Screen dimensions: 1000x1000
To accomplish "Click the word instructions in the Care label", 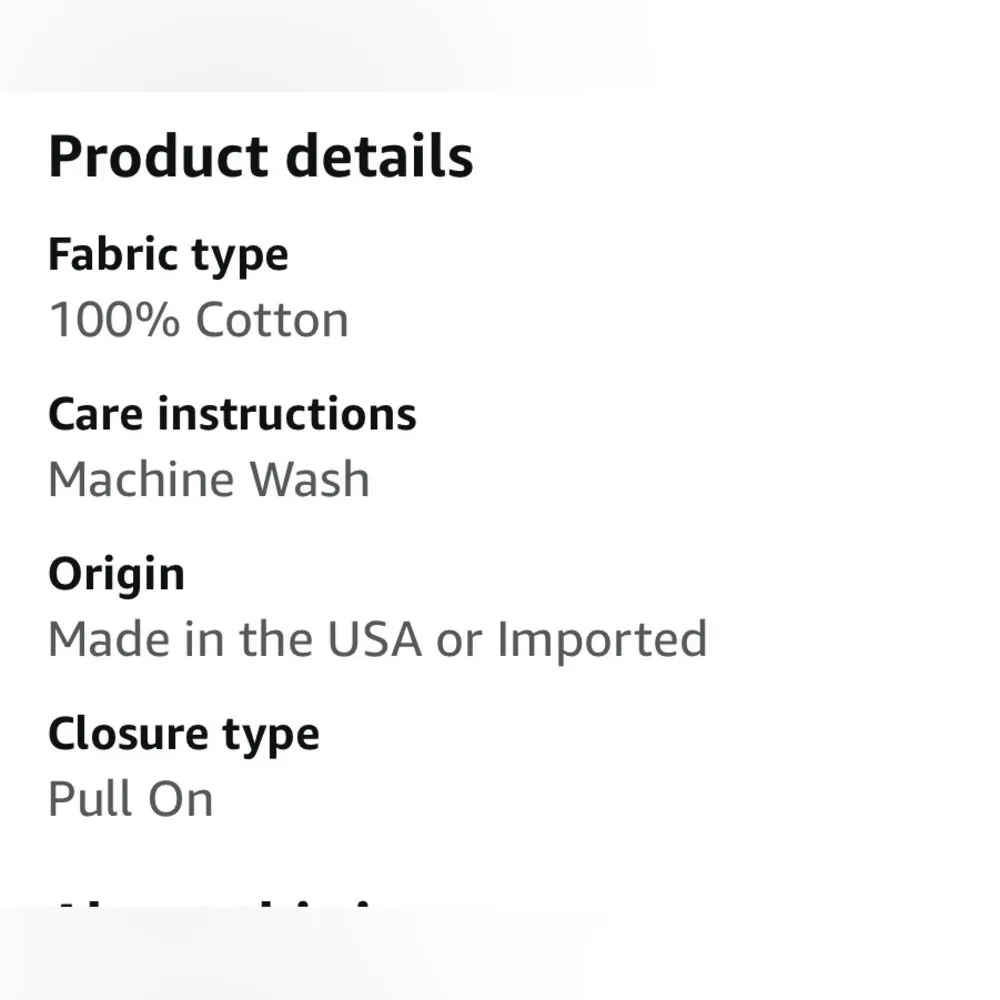I will pos(287,414).
